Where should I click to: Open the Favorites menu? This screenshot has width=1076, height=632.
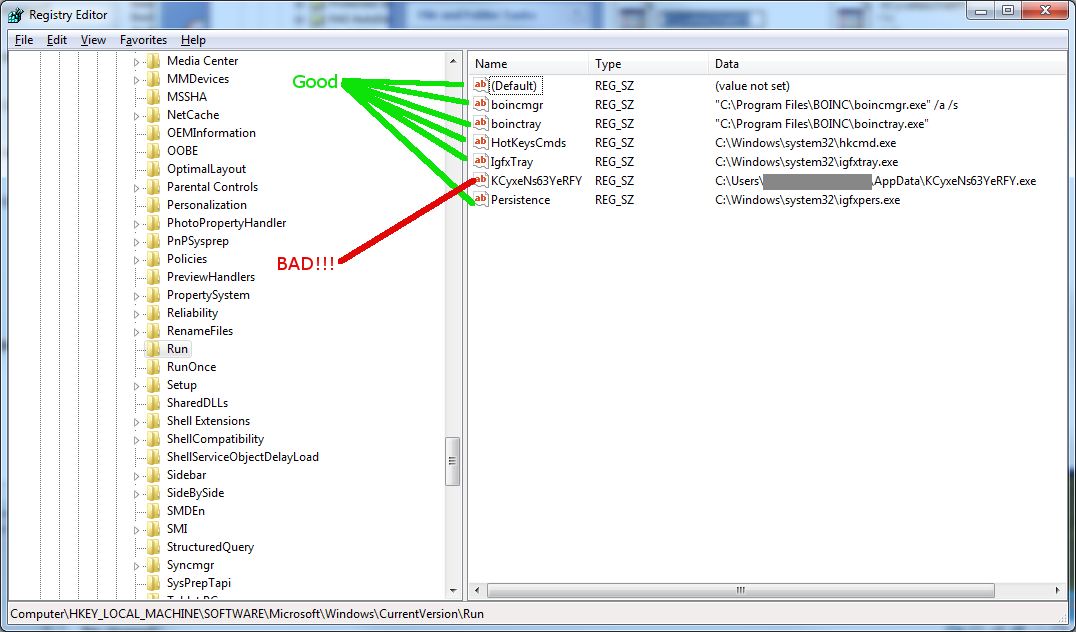[143, 40]
